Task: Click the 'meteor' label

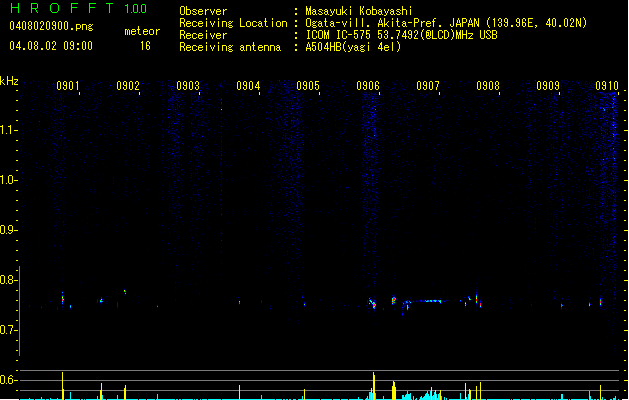Action: coord(142,31)
